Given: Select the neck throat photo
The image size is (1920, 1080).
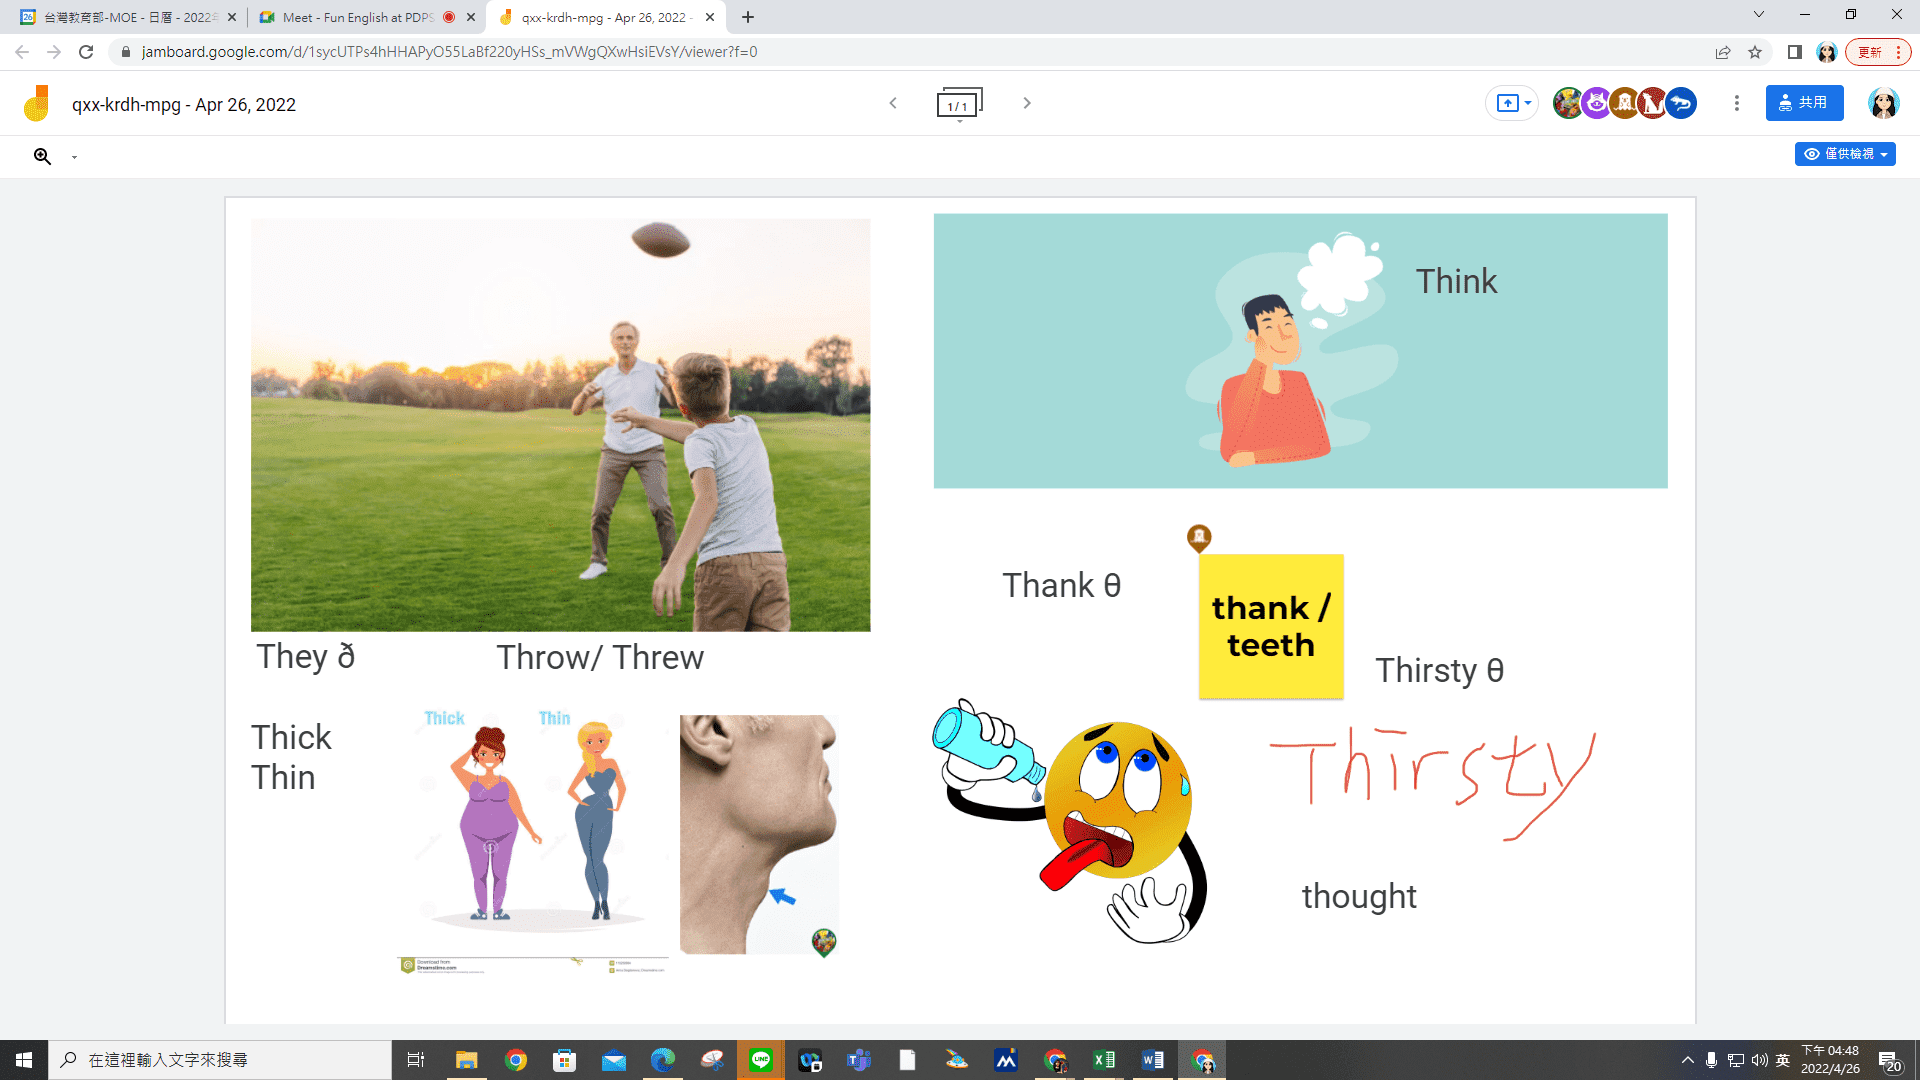Looking at the screenshot, I should click(759, 834).
